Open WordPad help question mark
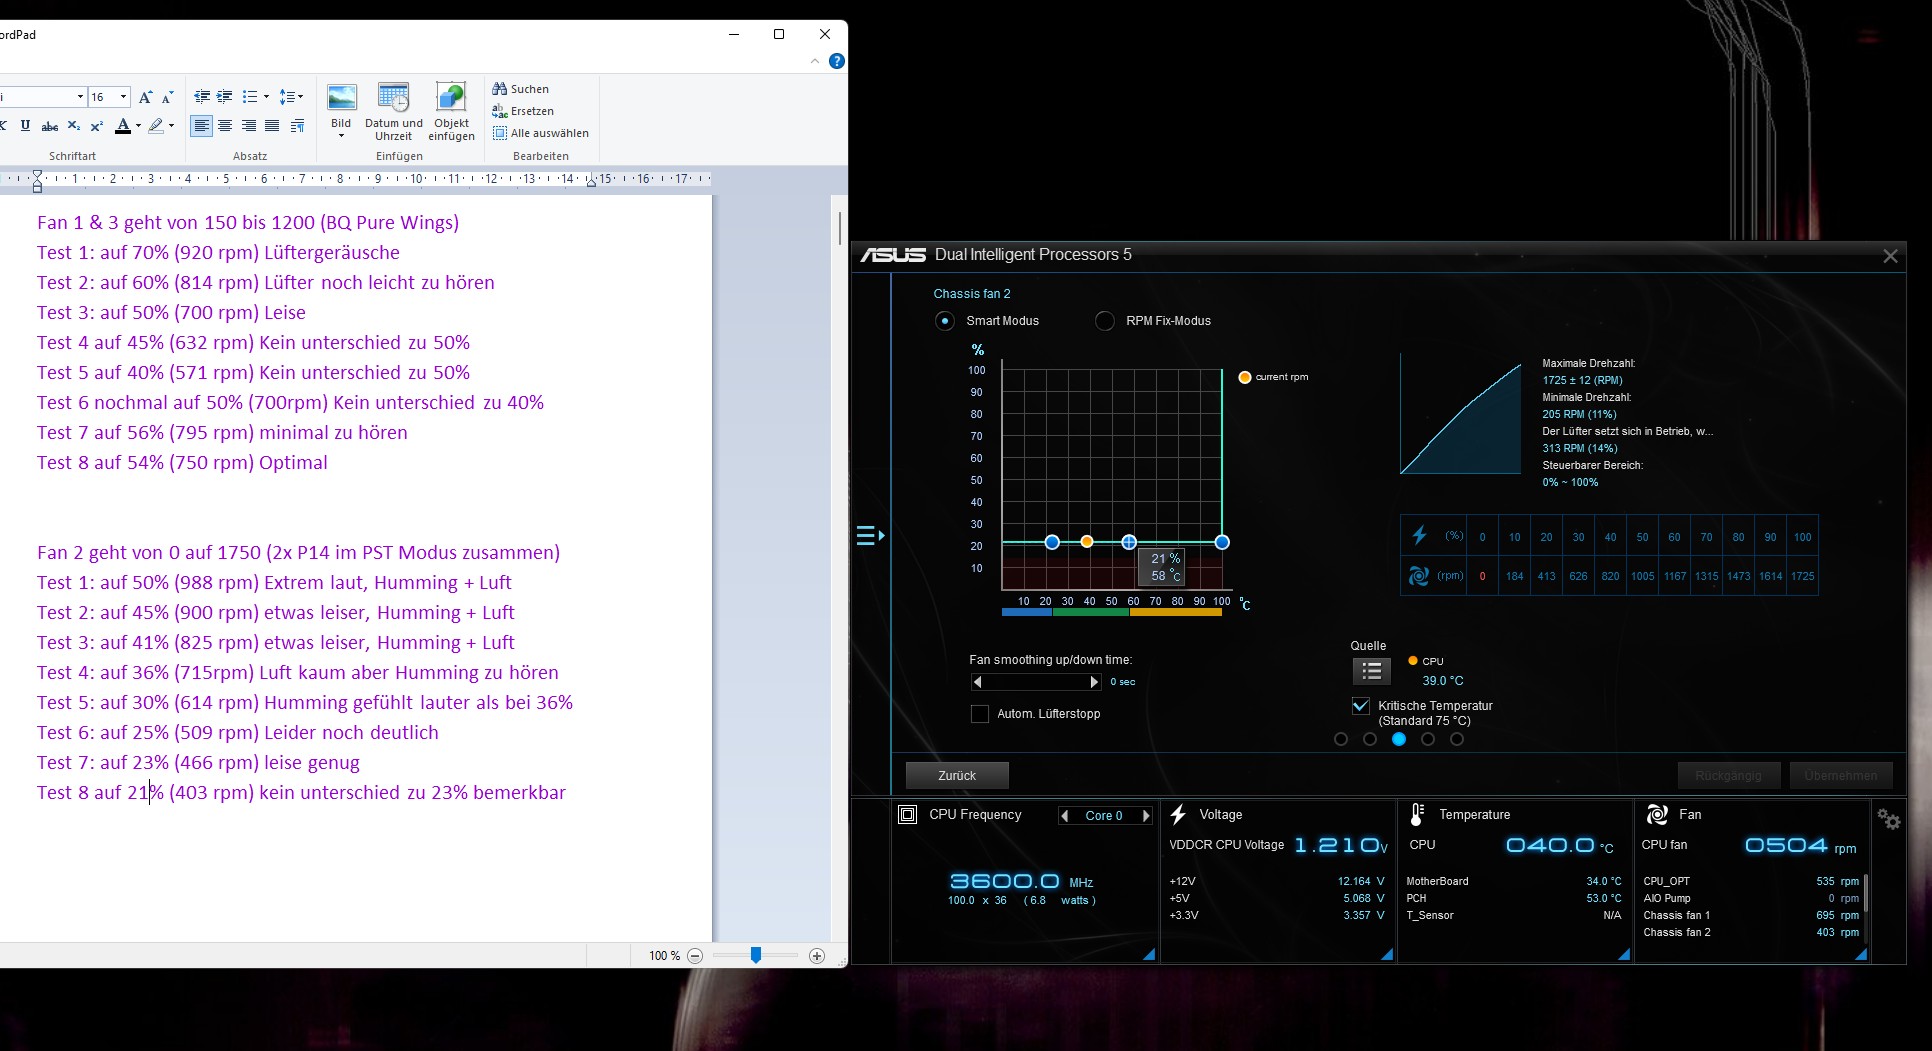The width and height of the screenshot is (1932, 1051). [837, 61]
